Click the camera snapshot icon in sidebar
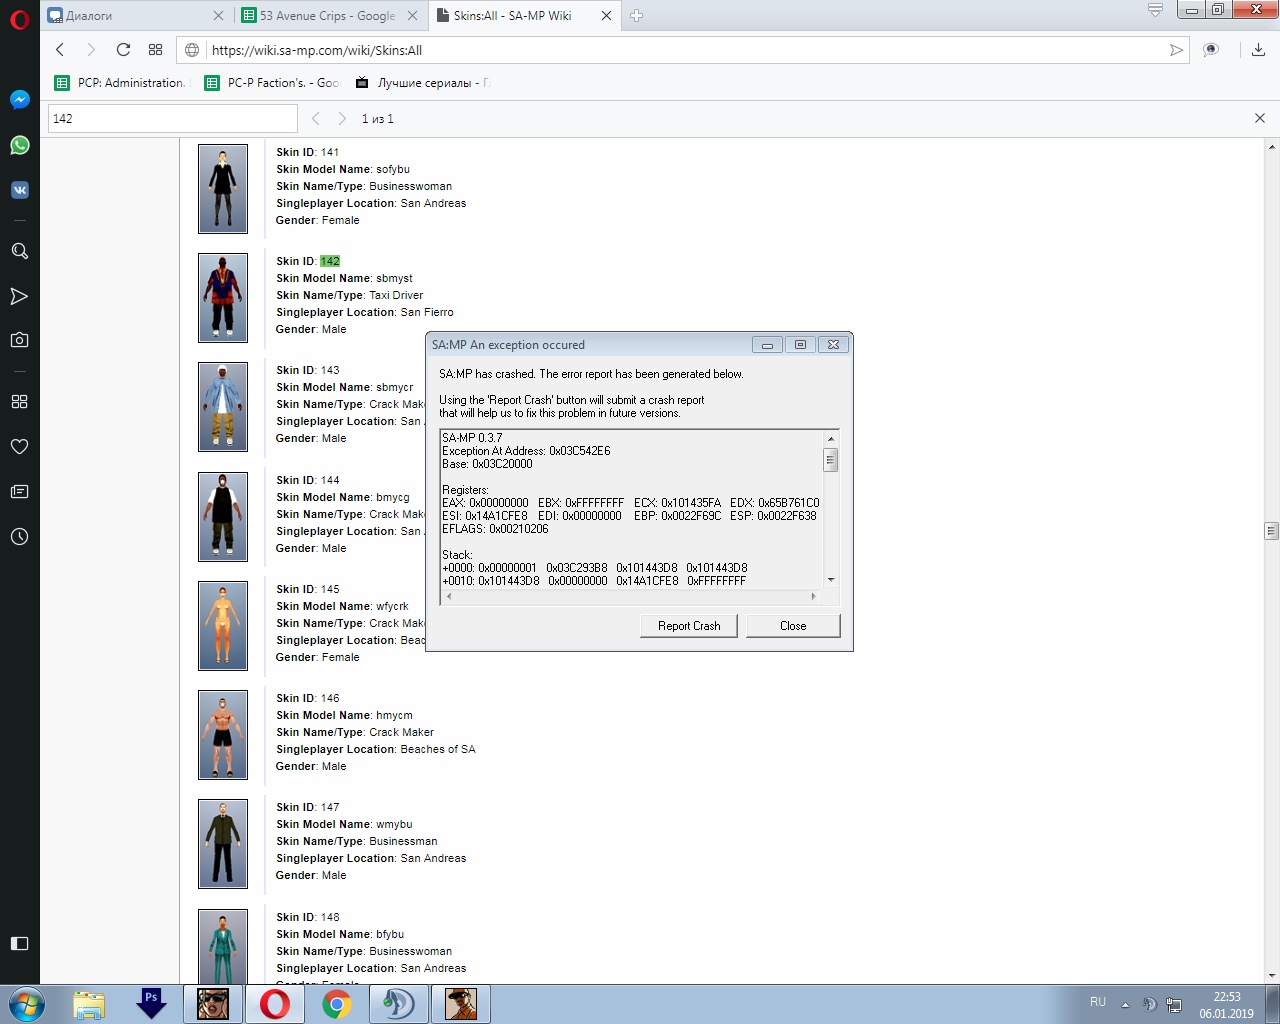 click(x=19, y=340)
